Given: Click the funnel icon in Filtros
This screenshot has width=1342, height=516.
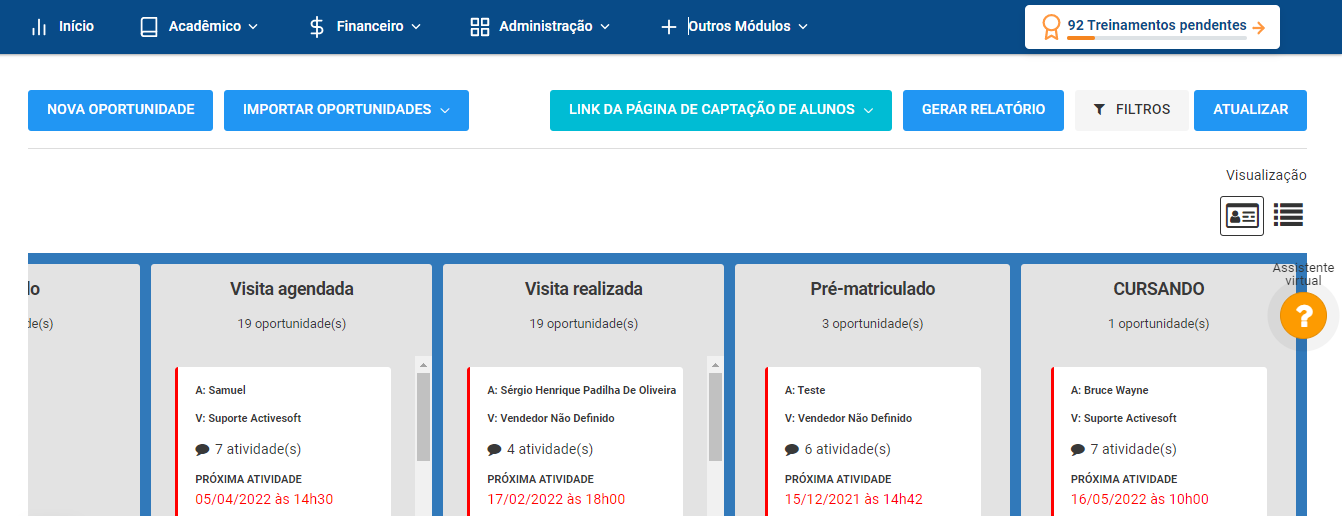Looking at the screenshot, I should tap(1100, 110).
